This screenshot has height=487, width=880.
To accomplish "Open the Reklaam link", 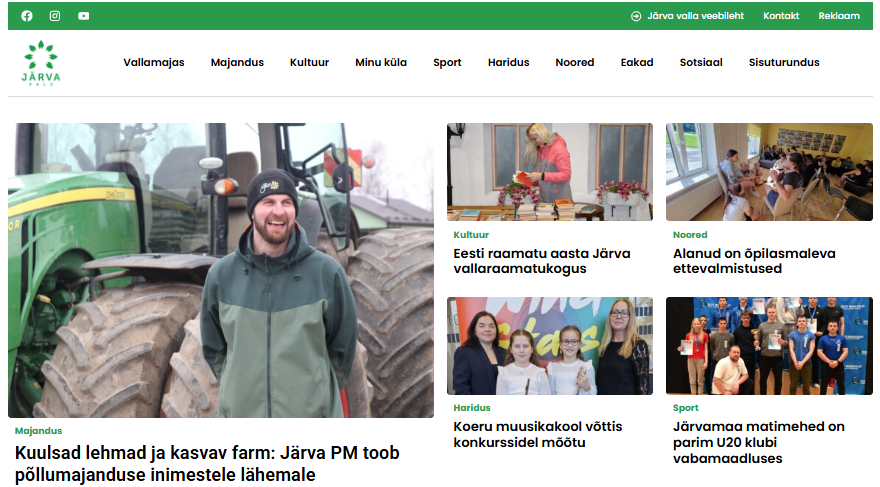I will 838,16.
